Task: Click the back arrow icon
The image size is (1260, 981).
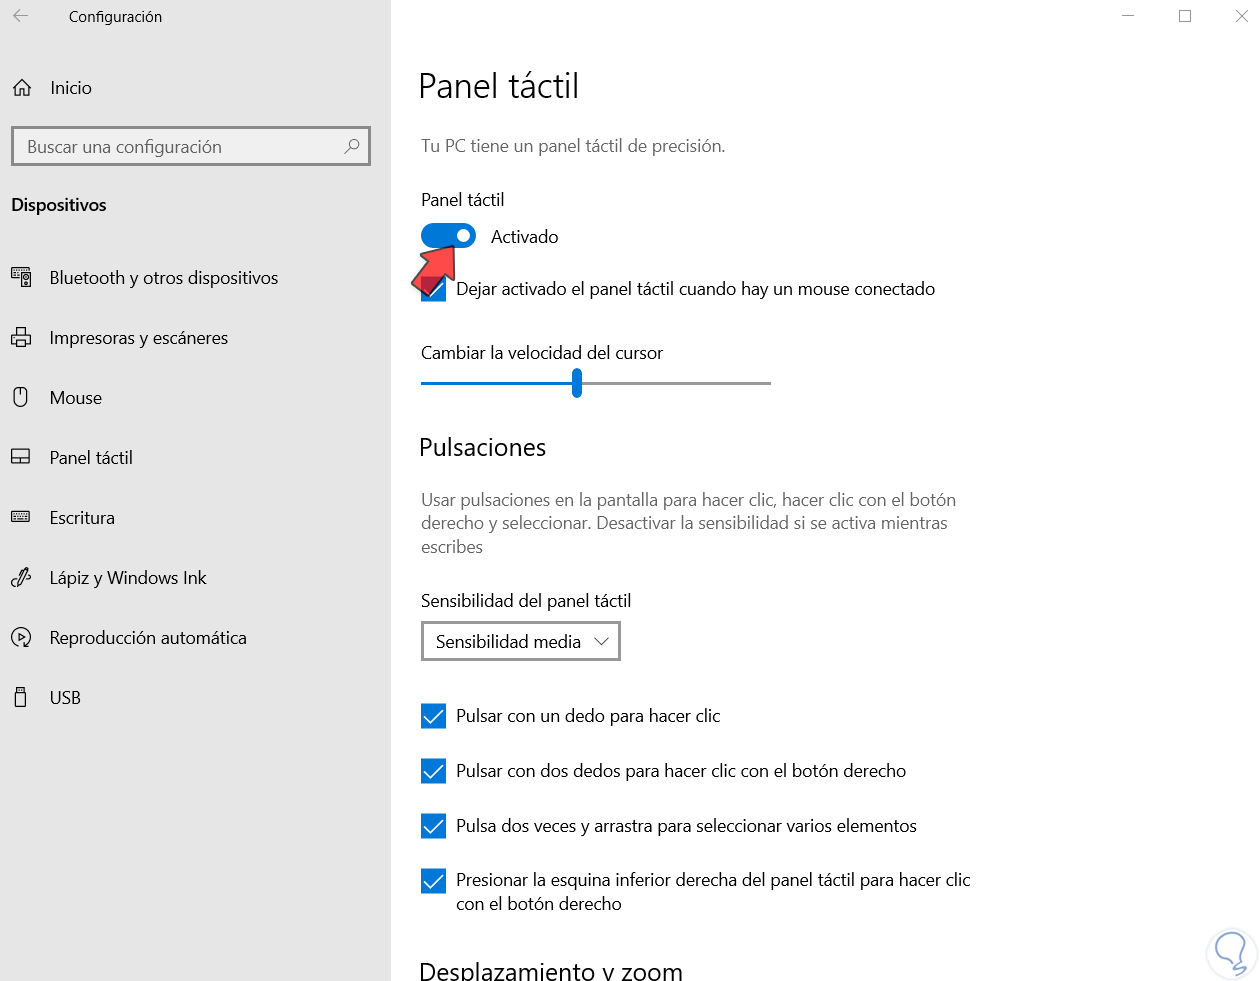Action: pyautogui.click(x=21, y=16)
